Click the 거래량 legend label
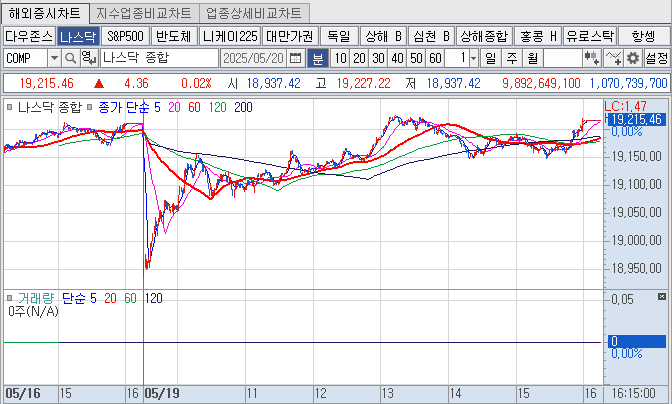The width and height of the screenshot is (672, 404). (x=36, y=298)
